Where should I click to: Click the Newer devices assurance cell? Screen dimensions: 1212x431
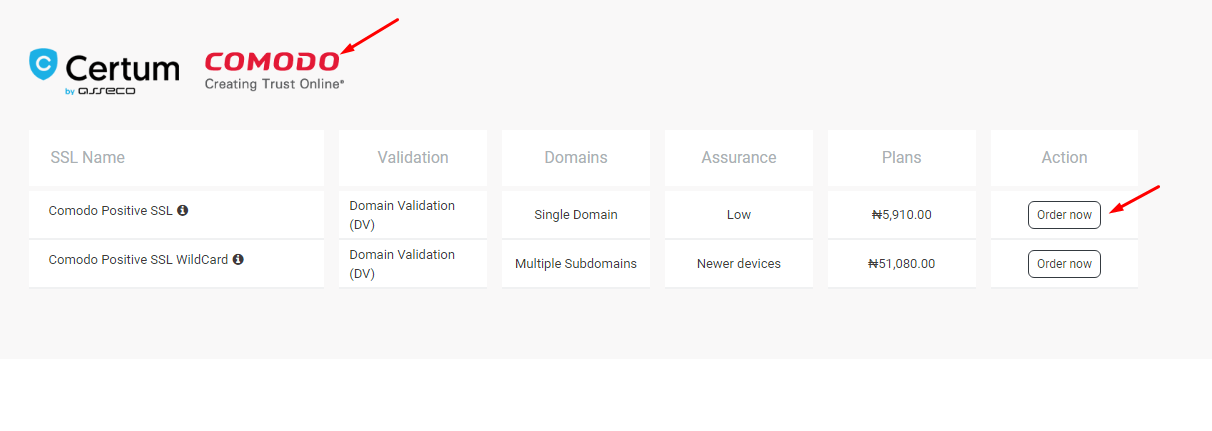point(739,264)
